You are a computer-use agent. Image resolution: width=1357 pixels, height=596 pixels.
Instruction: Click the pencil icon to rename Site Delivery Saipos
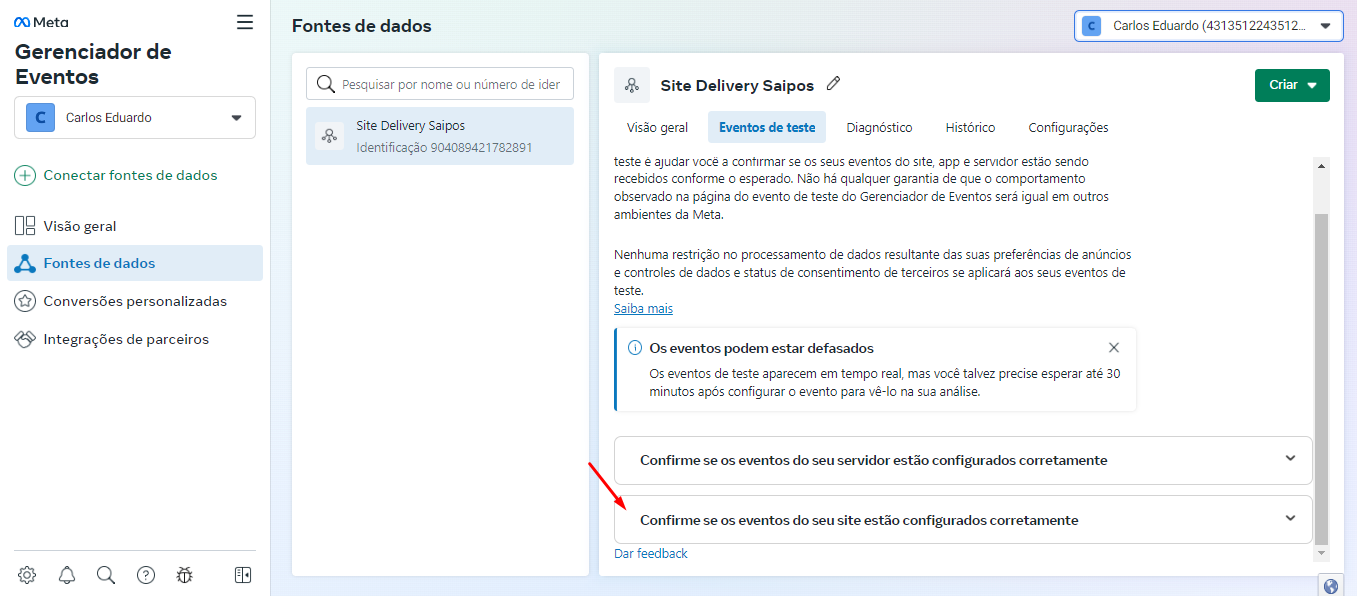833,84
